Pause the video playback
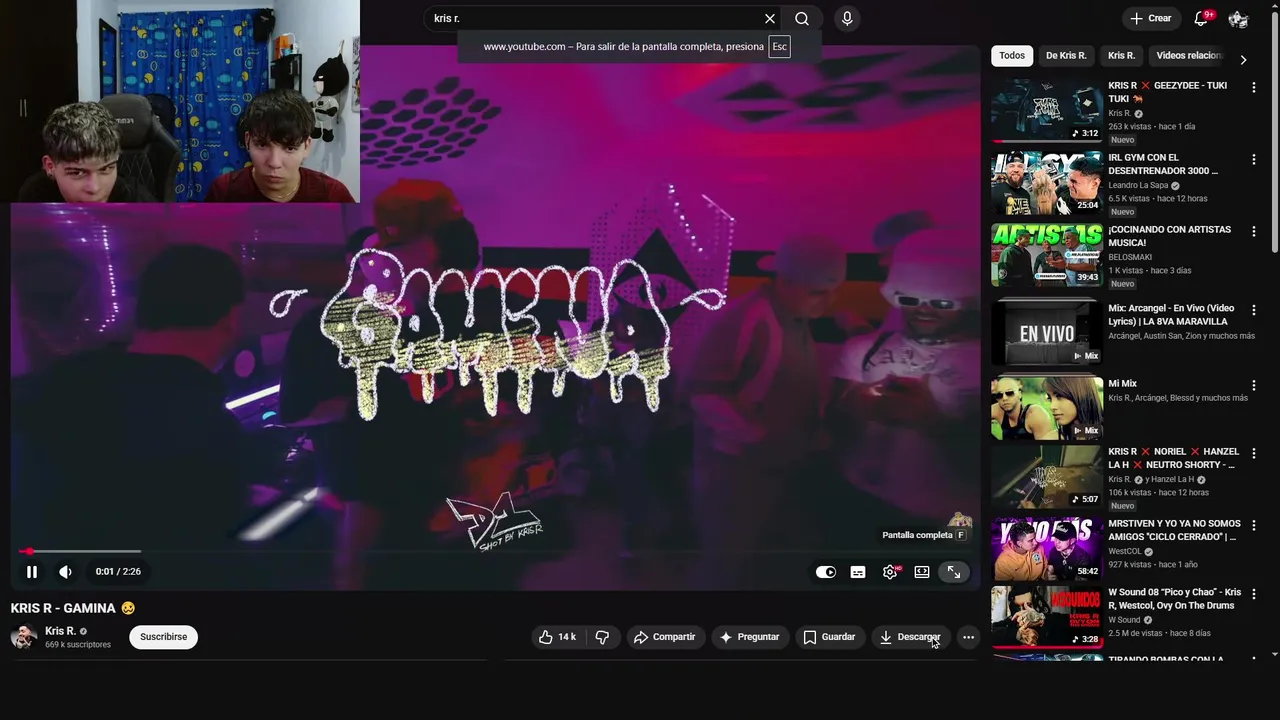1280x720 pixels. 31,572
